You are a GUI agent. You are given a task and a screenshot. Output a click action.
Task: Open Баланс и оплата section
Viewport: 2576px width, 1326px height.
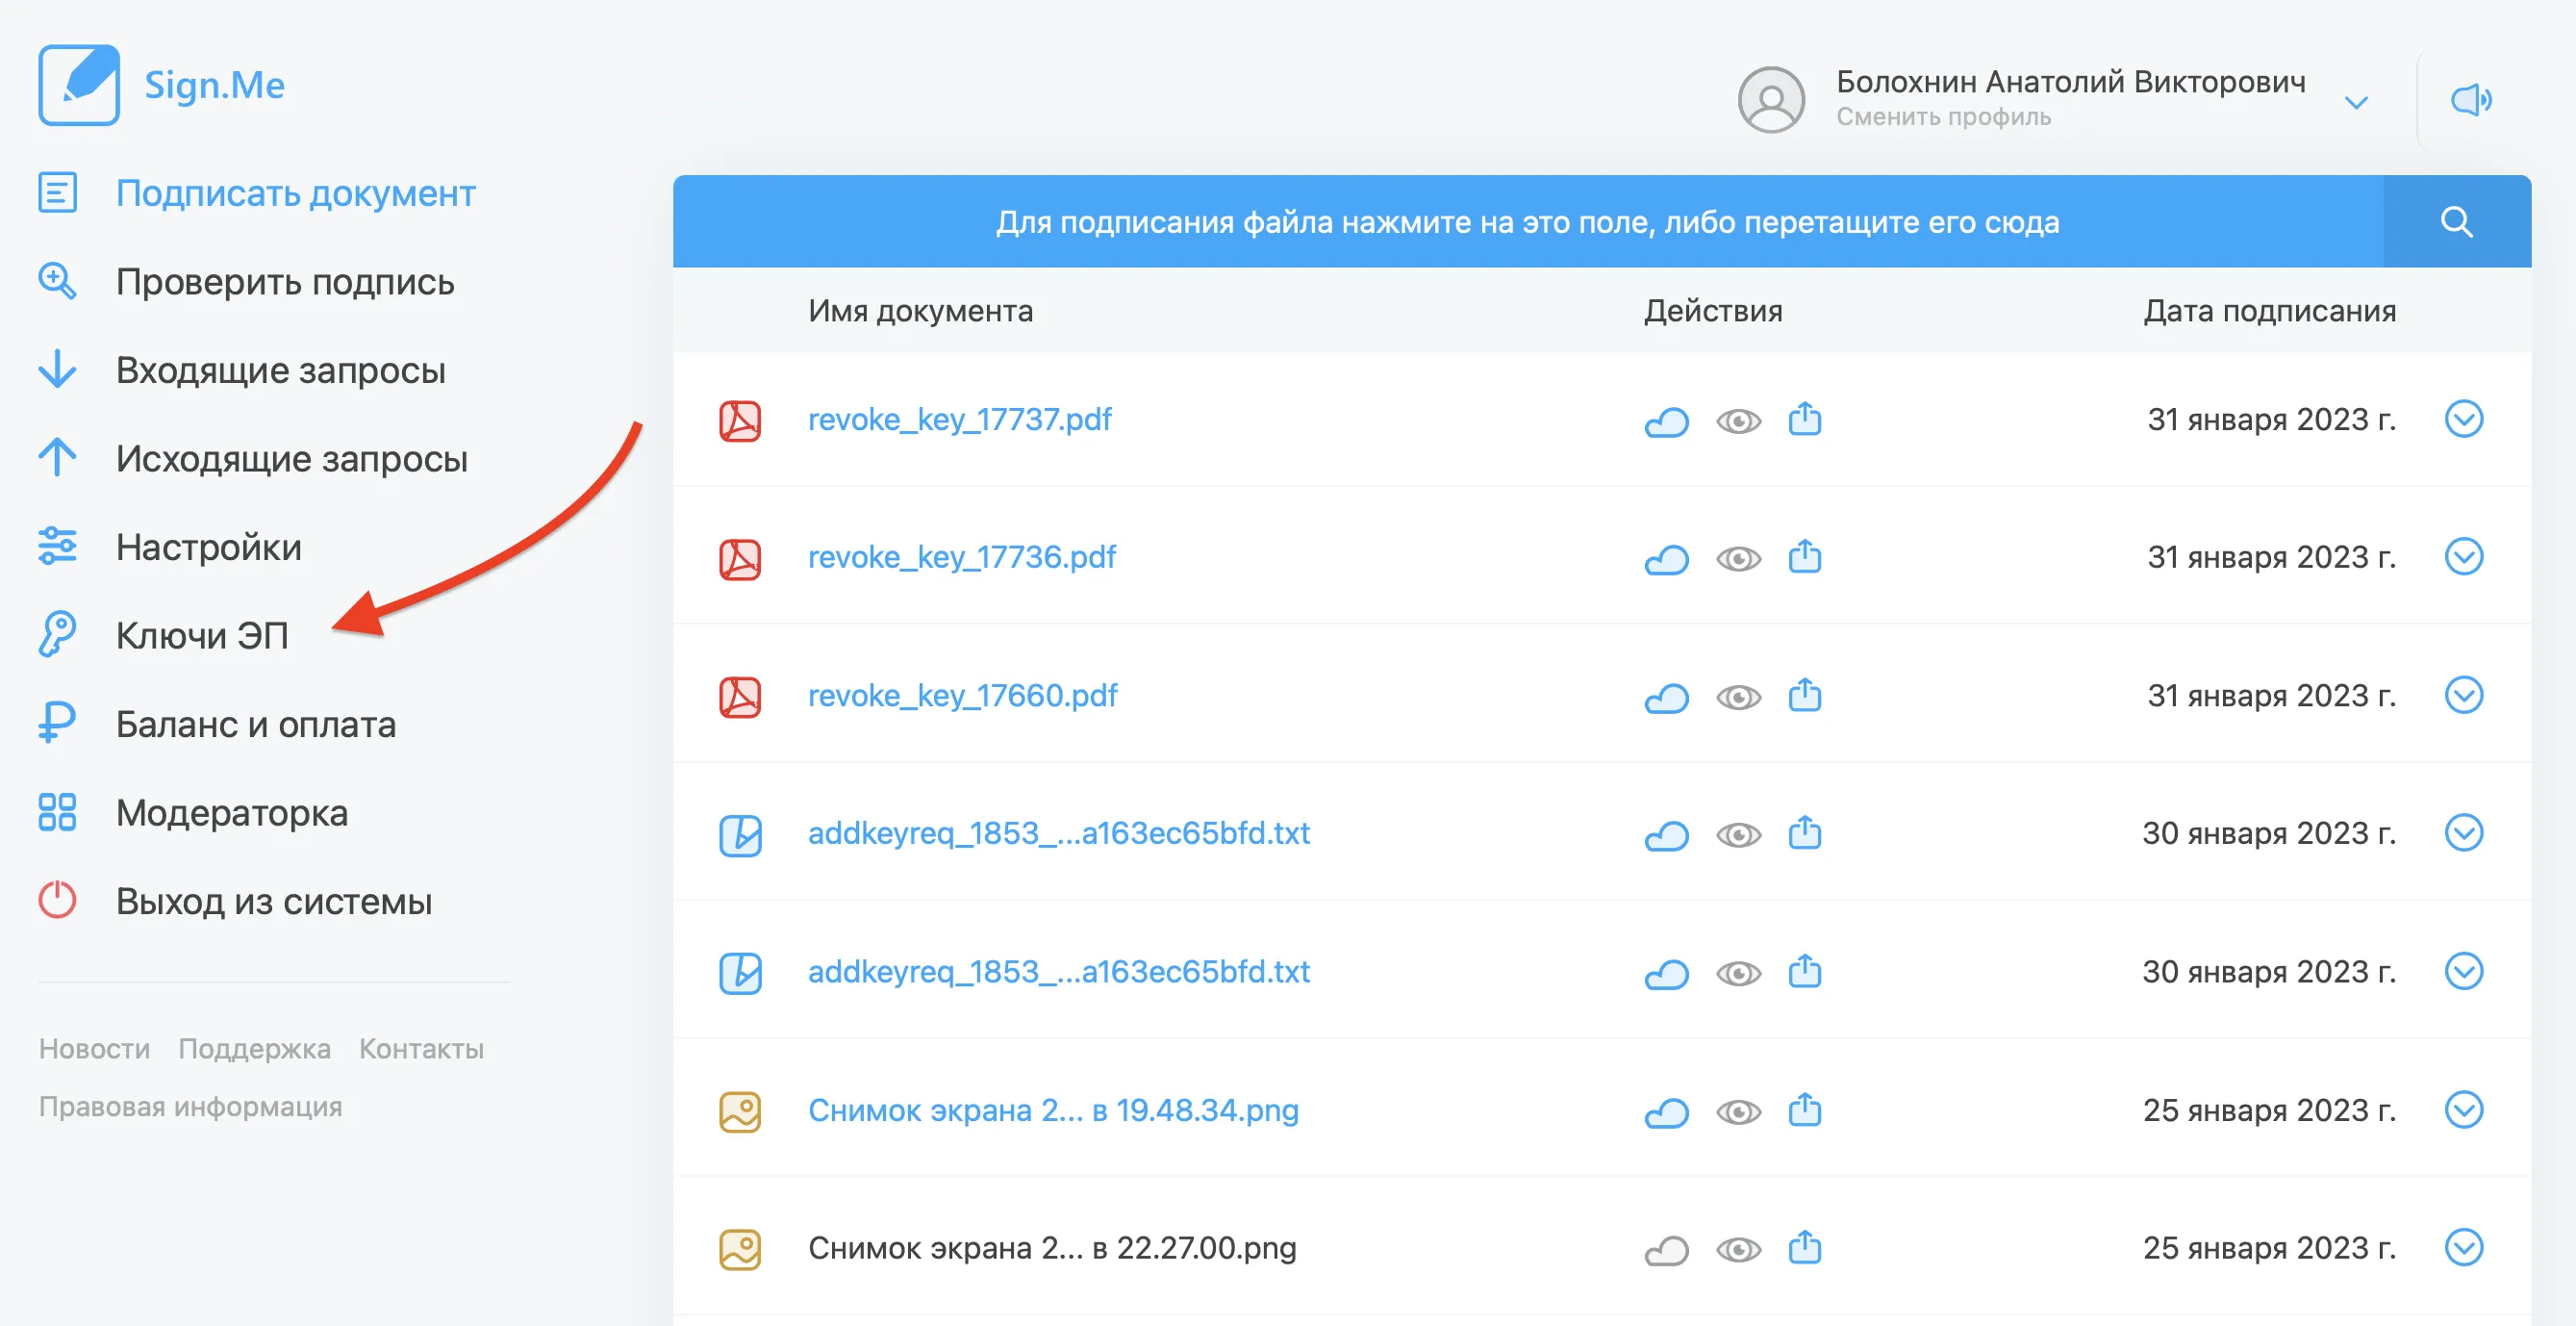pos(256,724)
